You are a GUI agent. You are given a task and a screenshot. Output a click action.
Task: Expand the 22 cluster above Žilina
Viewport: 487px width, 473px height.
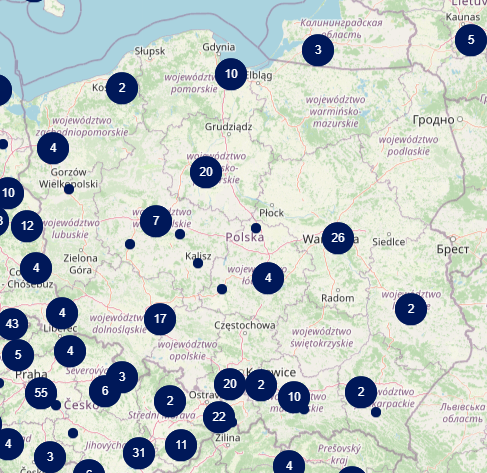point(219,417)
